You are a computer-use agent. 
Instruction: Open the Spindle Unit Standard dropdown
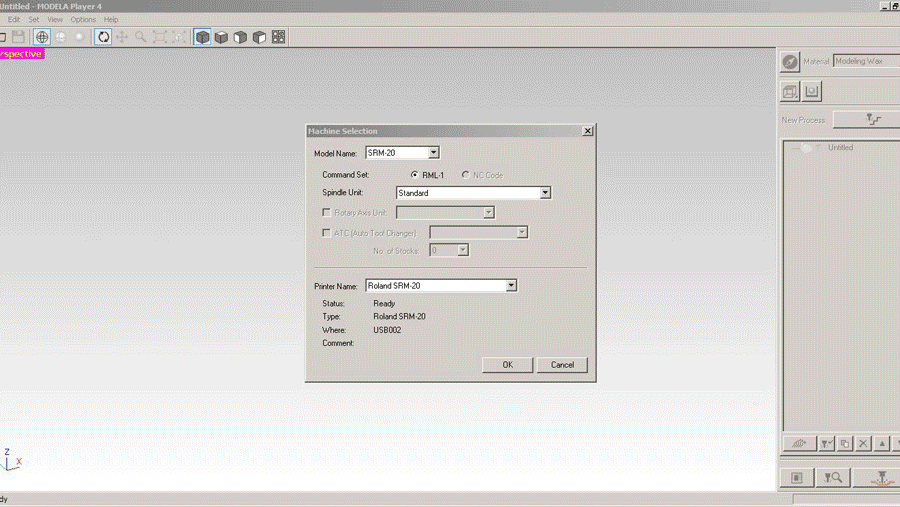[x=545, y=193]
